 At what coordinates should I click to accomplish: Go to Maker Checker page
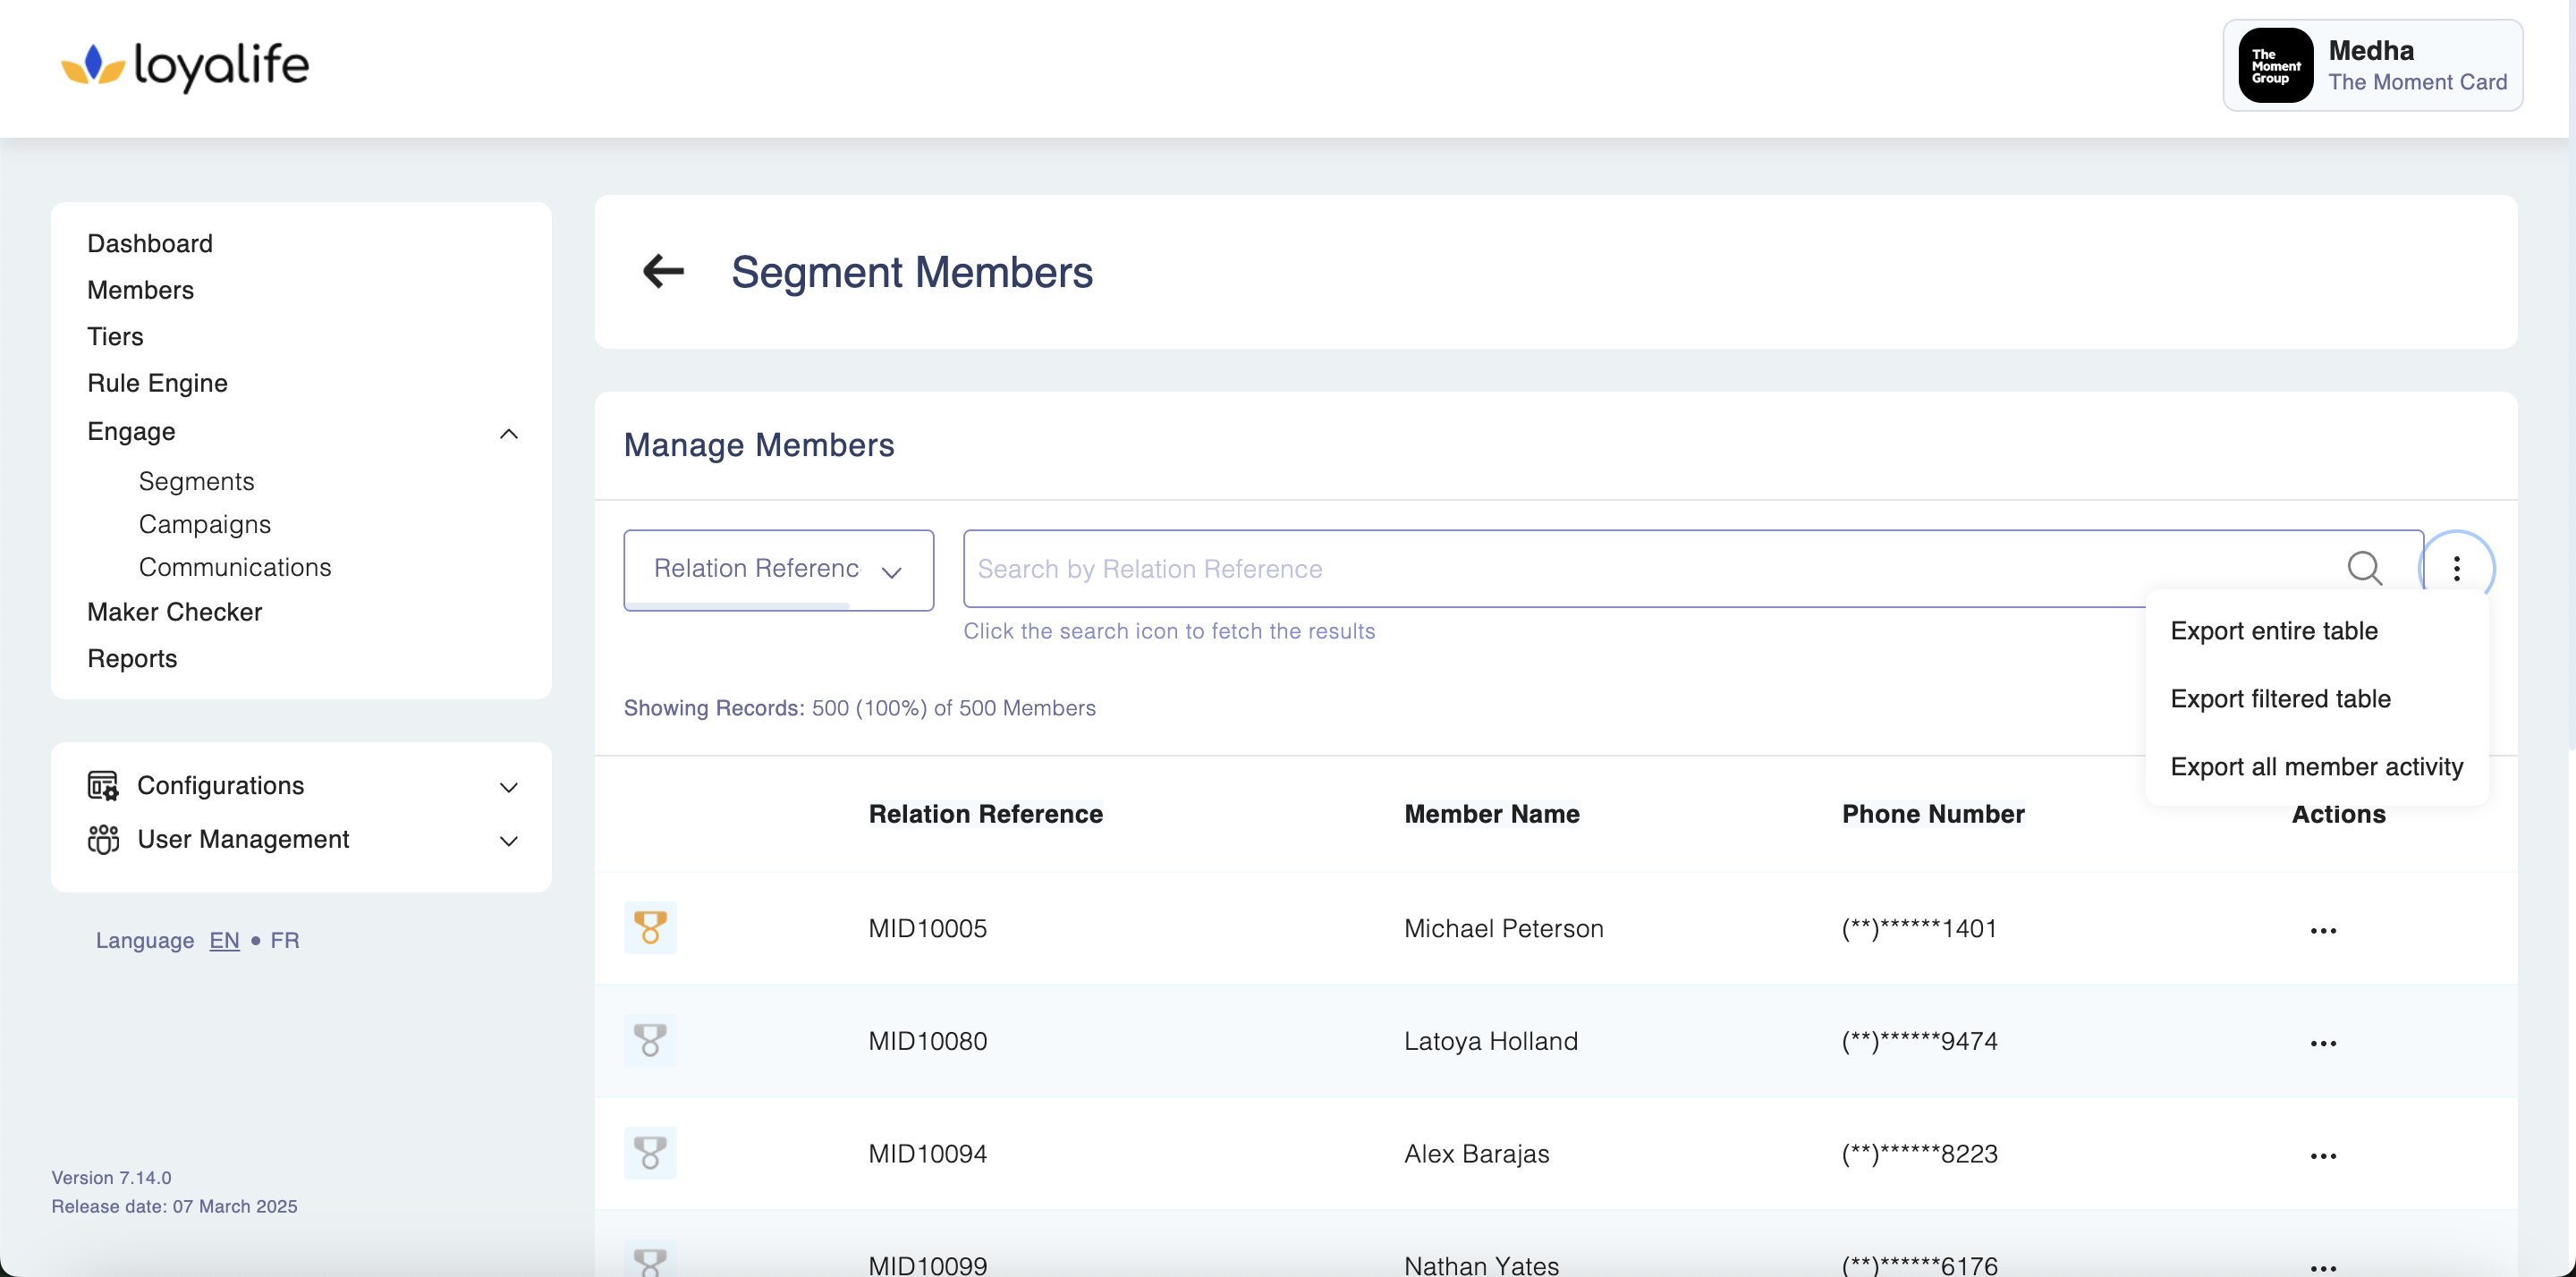[x=174, y=612]
